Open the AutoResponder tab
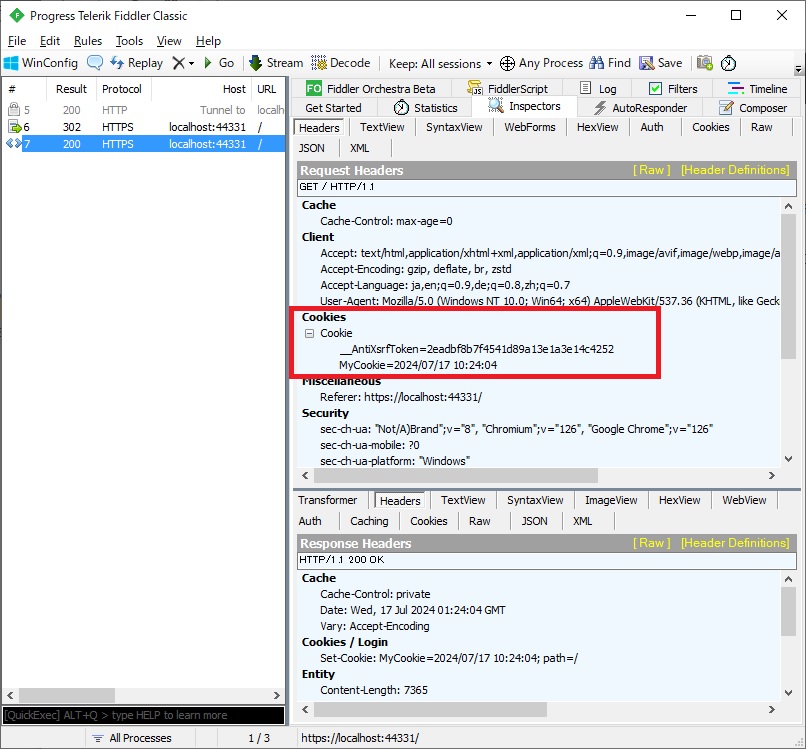Screen dimensions: 806x749 (x=640, y=108)
